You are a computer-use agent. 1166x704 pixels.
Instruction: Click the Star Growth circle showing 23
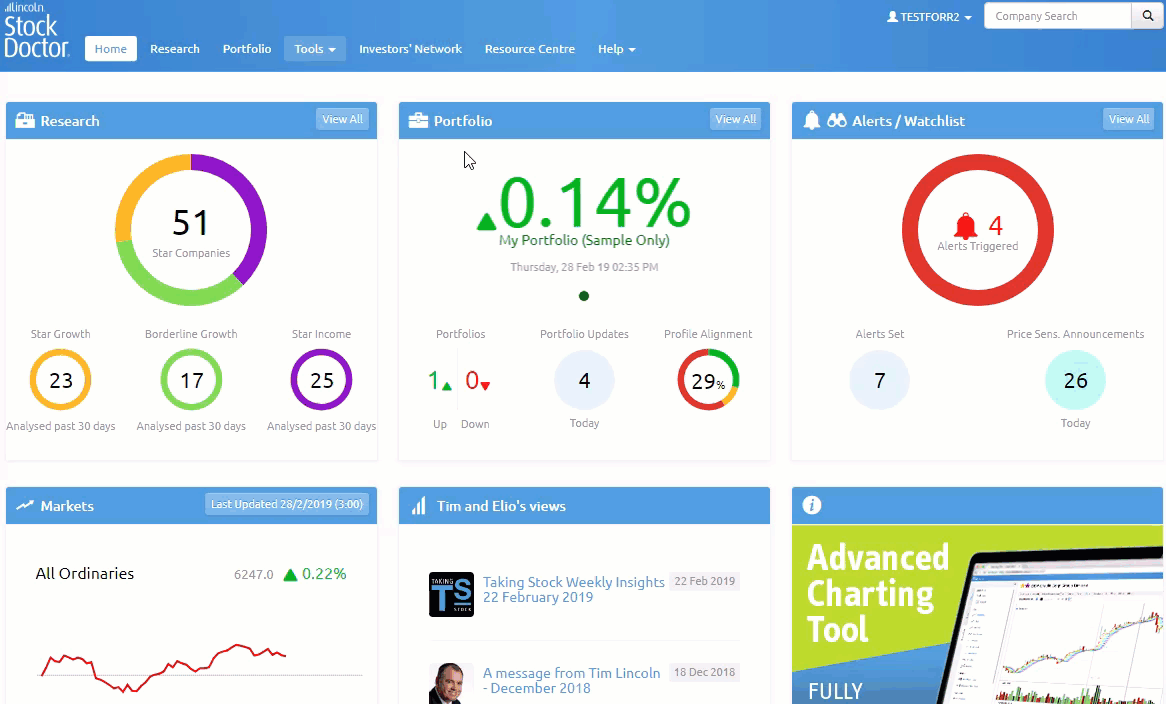coord(60,380)
